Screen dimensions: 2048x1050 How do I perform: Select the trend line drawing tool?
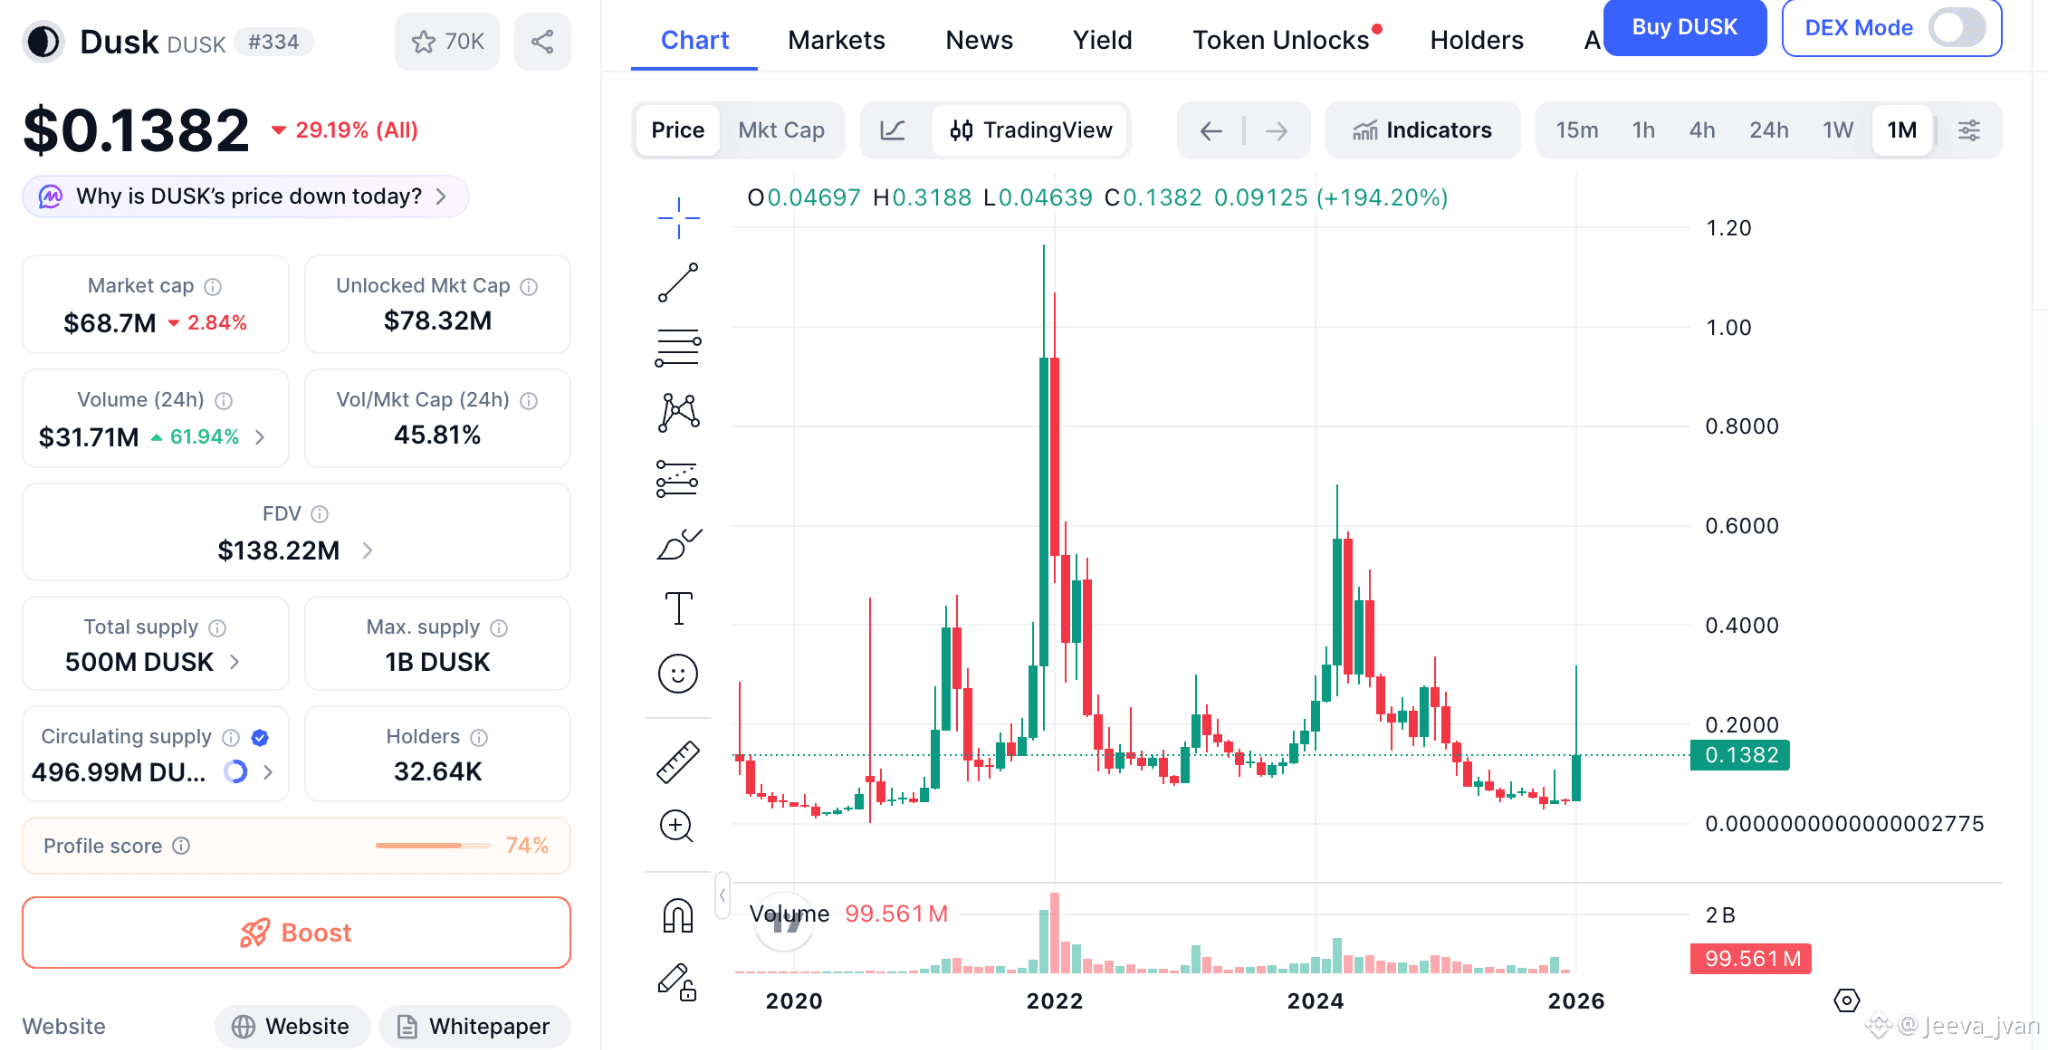click(x=678, y=283)
